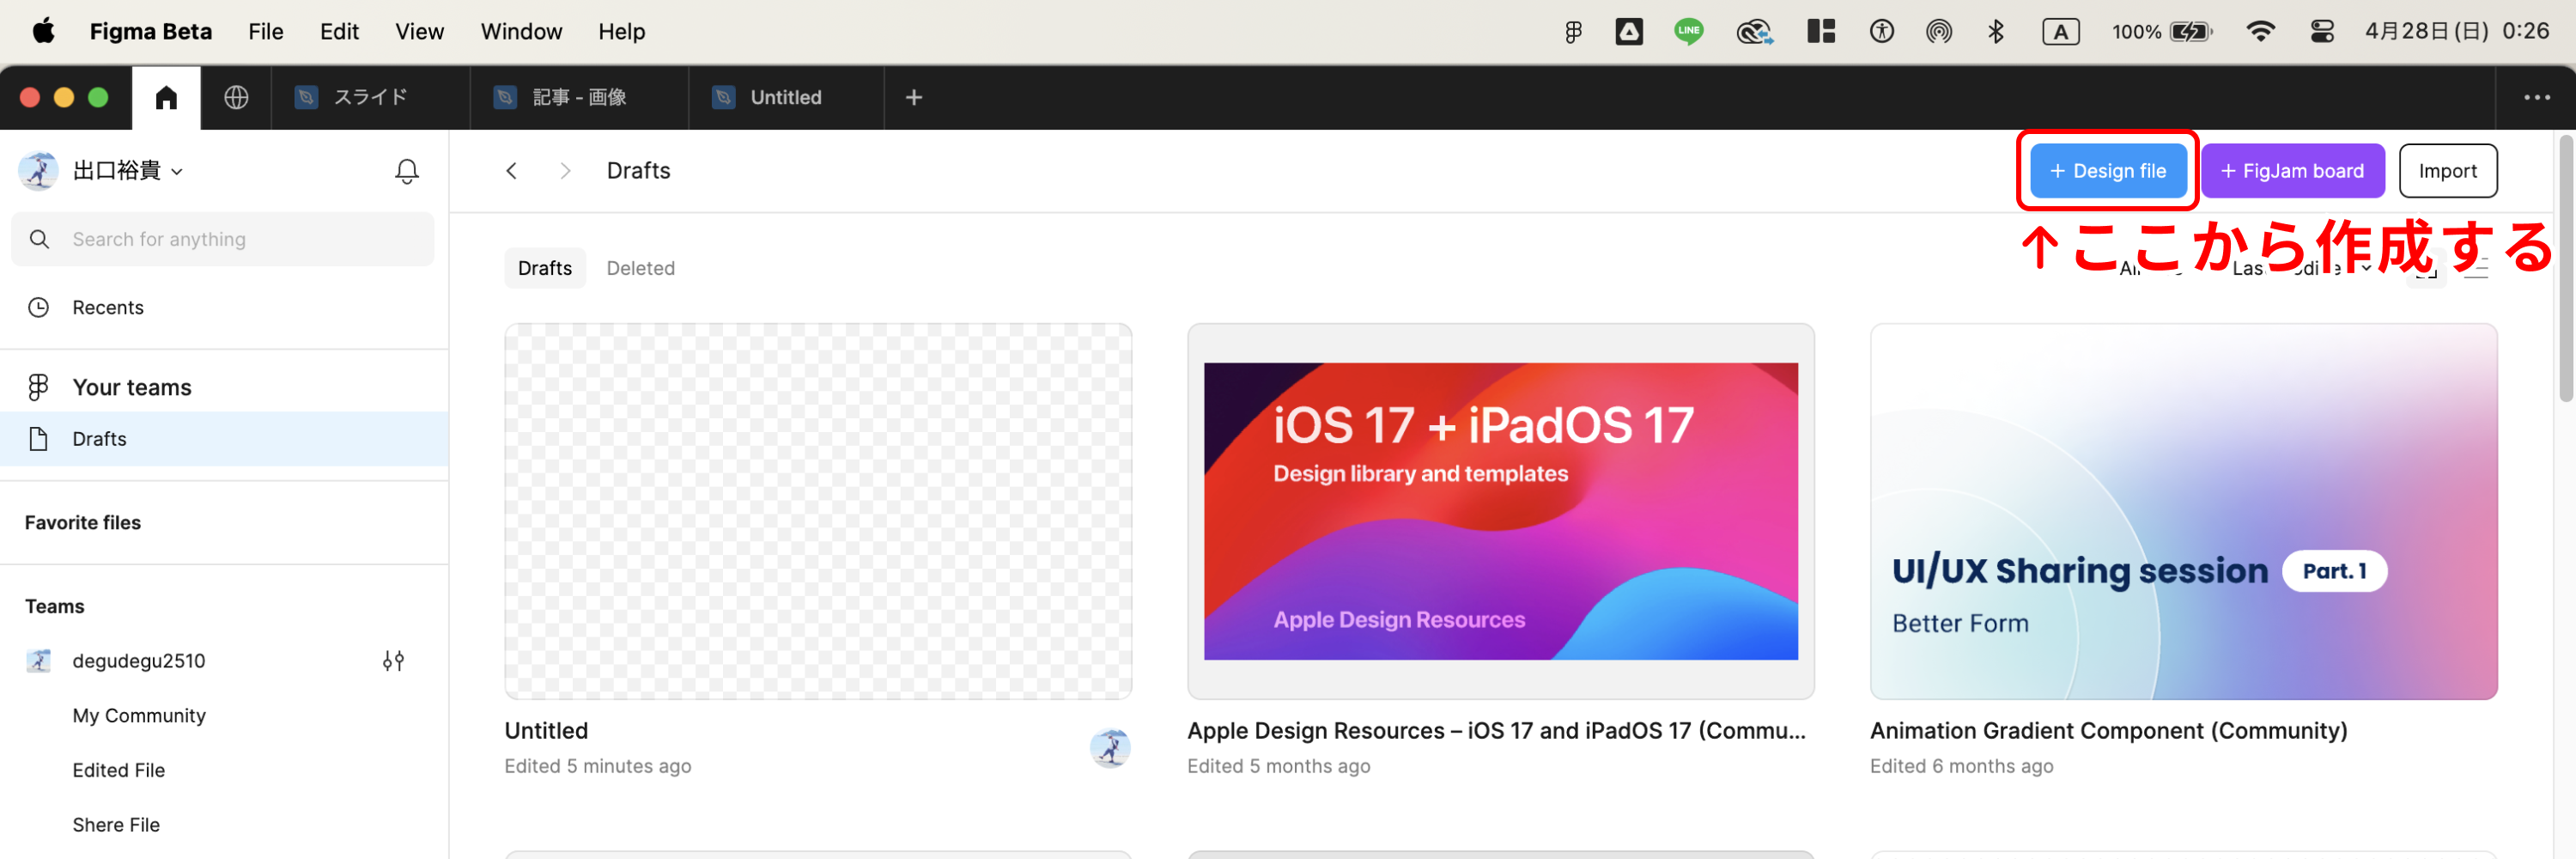Open a new tab with the plus icon
Image resolution: width=2576 pixels, height=859 pixels.
coord(912,97)
